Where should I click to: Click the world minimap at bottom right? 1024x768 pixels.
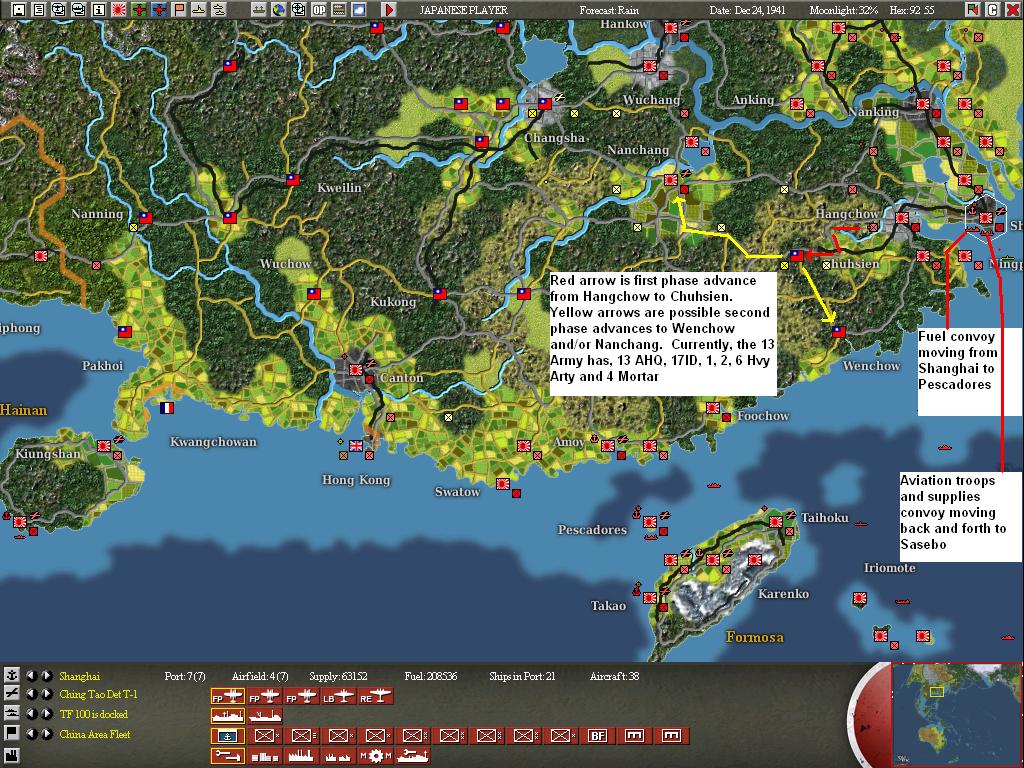tap(956, 714)
